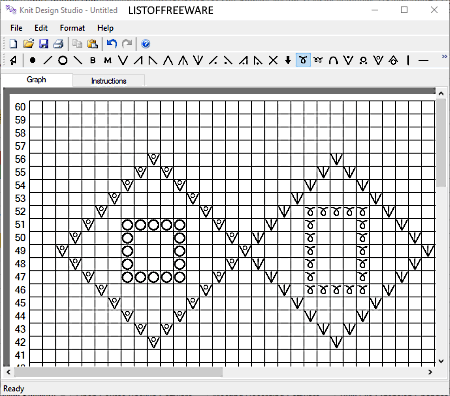The image size is (450, 396).
Task: Expand toolbar overflow chevron
Action: [444, 57]
